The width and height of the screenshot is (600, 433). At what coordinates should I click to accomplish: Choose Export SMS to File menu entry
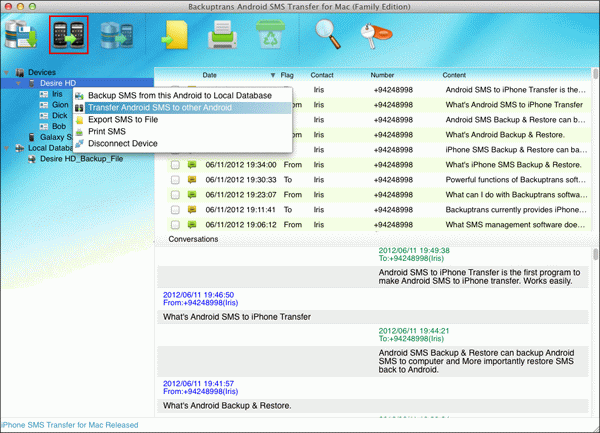pyautogui.click(x=183, y=119)
